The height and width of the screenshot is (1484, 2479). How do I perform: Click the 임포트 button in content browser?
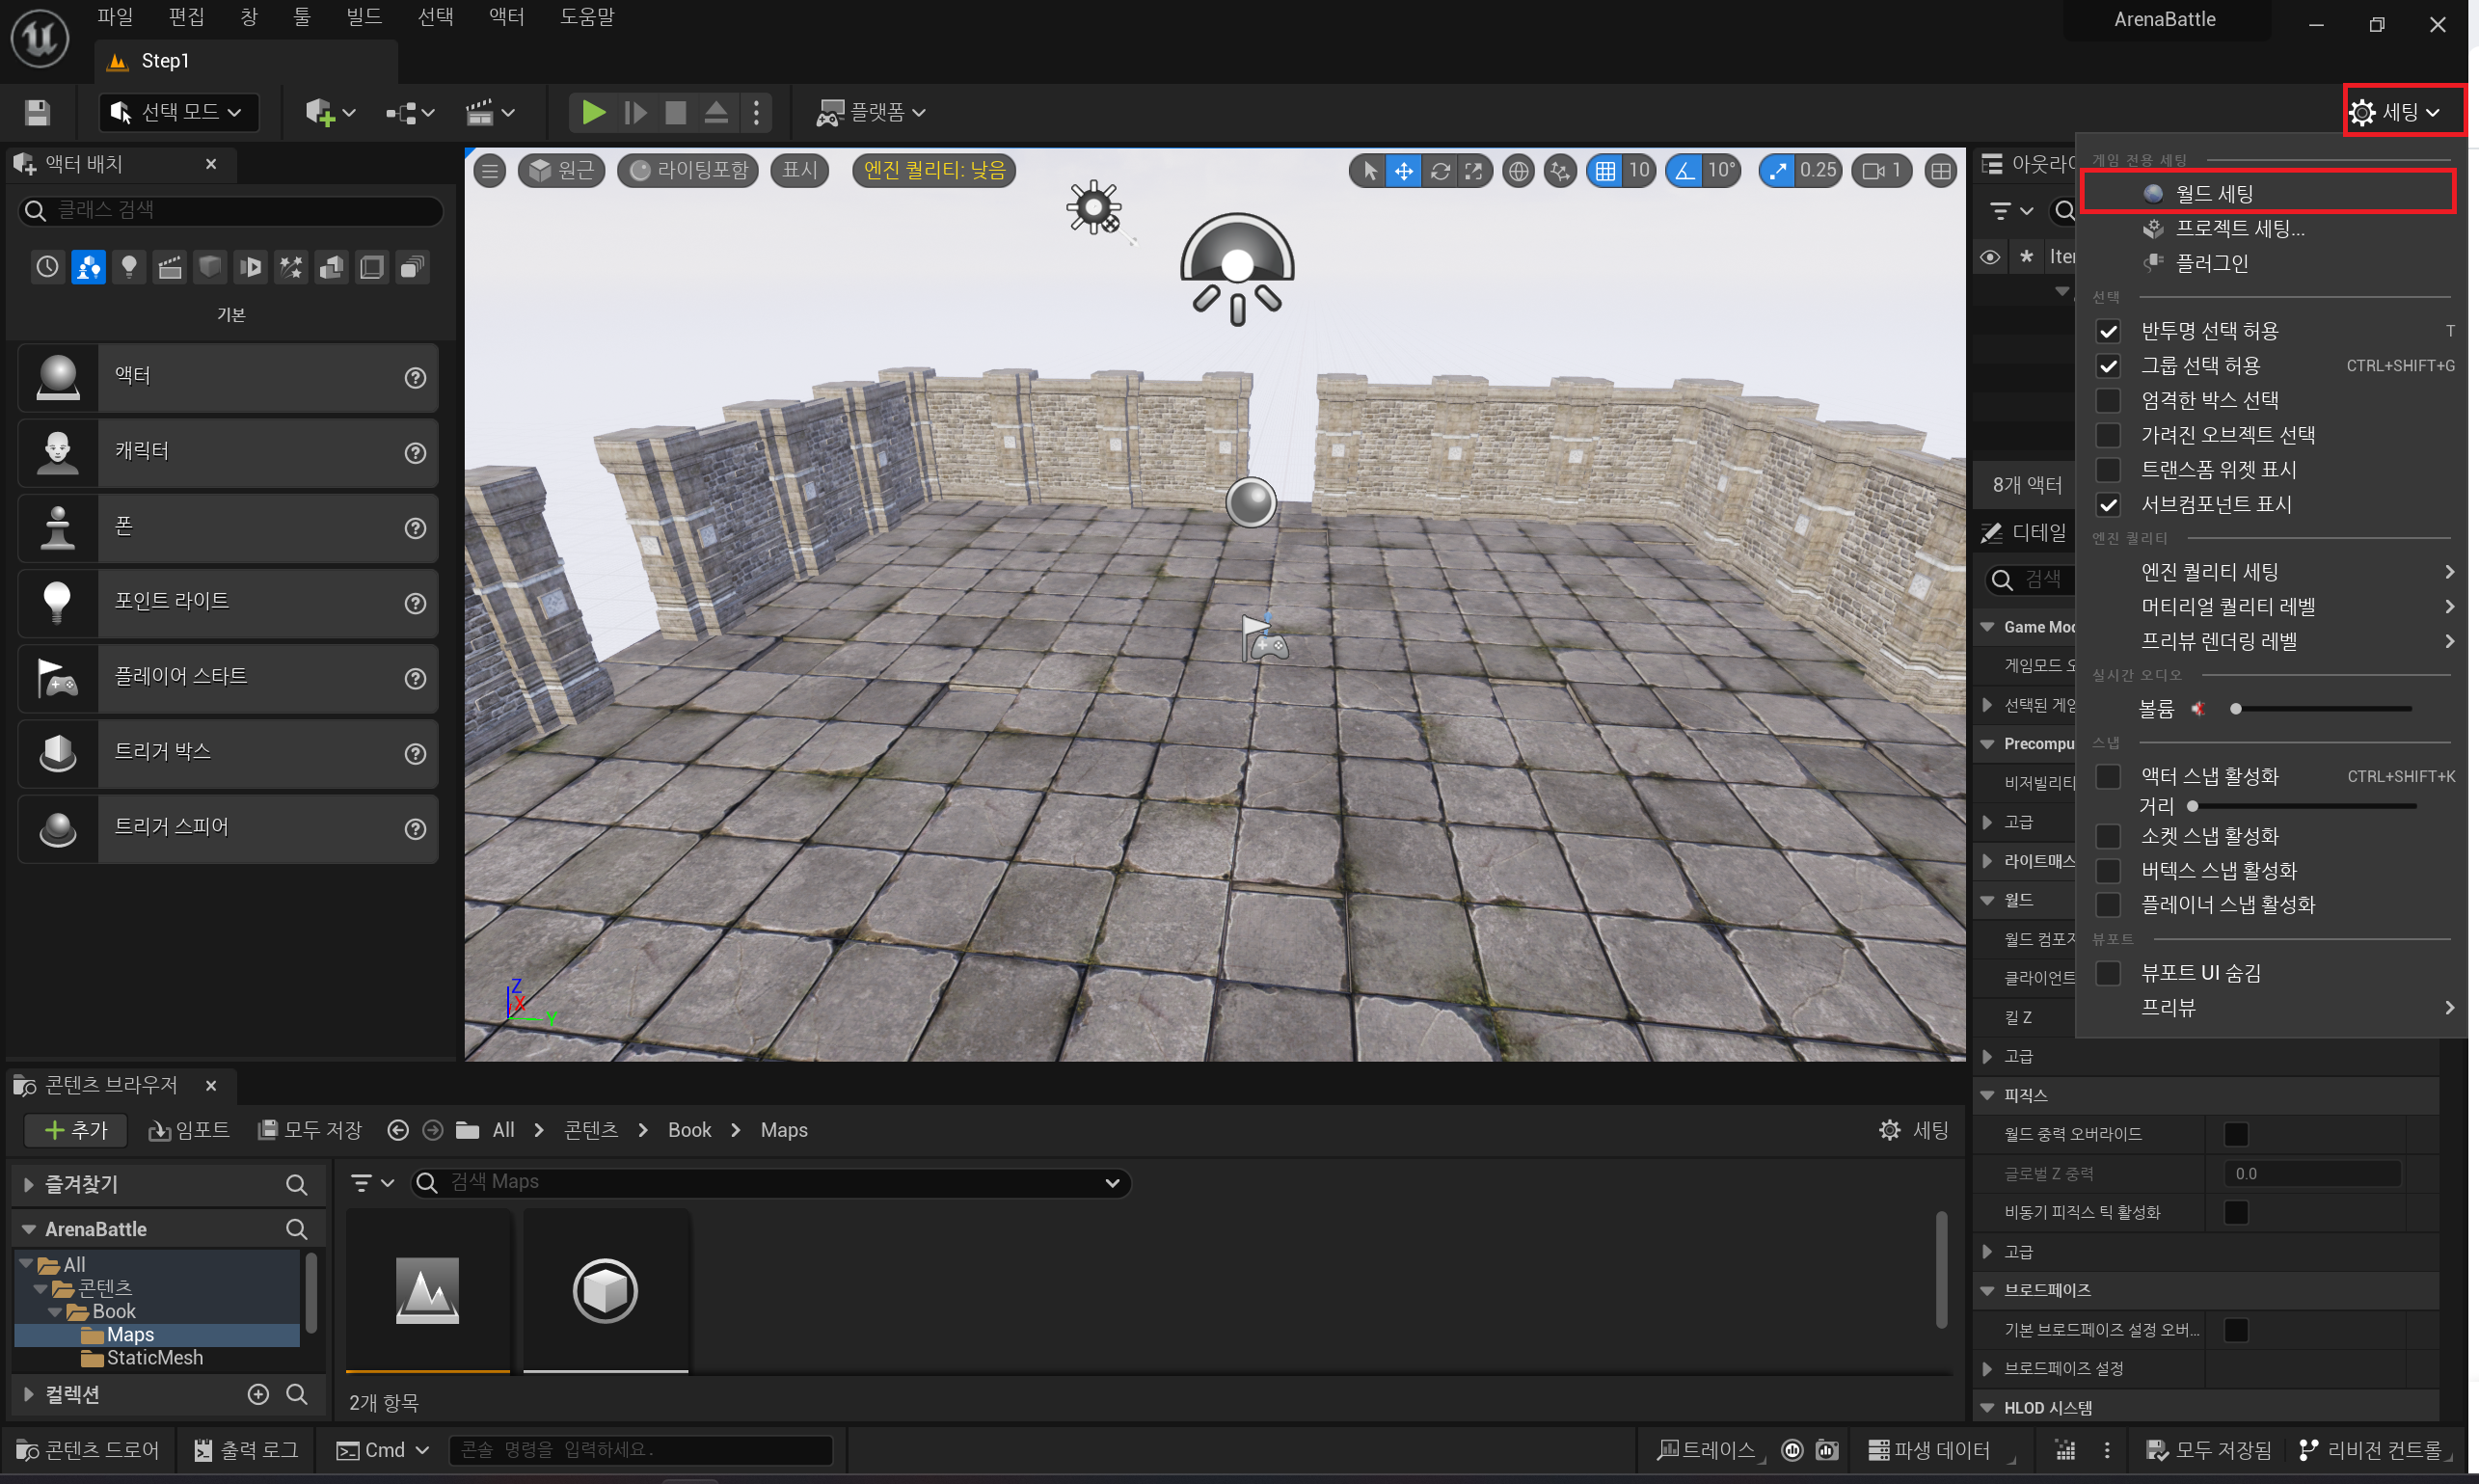click(x=190, y=1130)
